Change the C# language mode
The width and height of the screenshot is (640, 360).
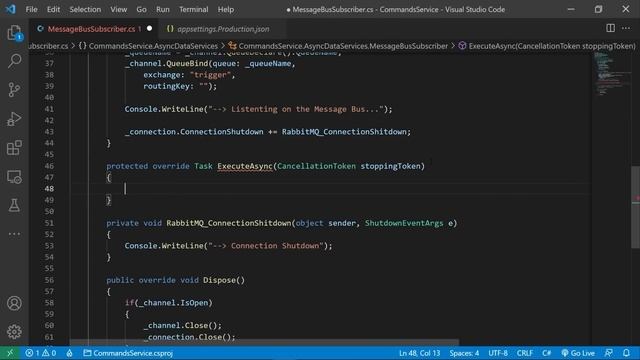click(x=547, y=353)
